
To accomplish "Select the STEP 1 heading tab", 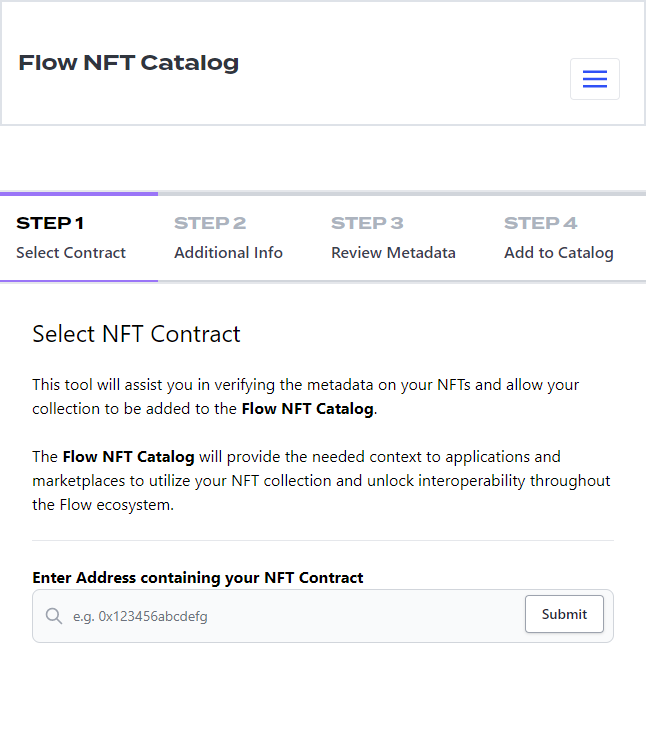I will pos(50,223).
